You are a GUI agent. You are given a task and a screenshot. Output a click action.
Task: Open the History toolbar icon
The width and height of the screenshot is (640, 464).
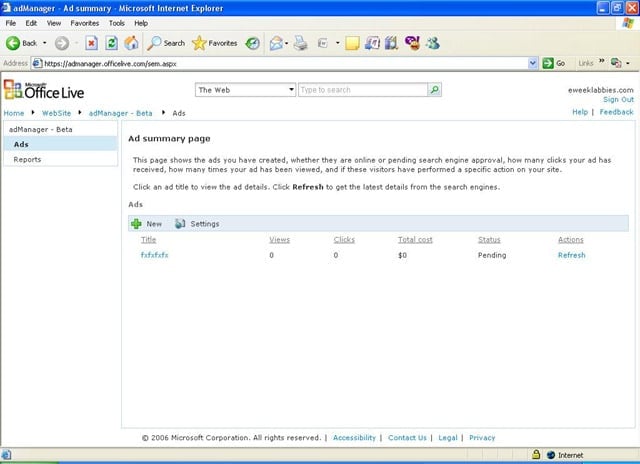pos(252,43)
